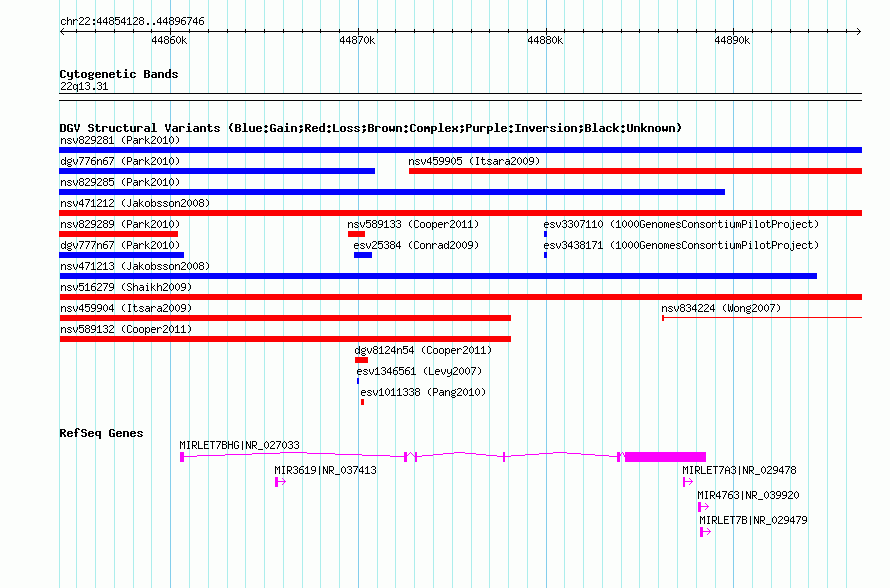Click the nsv834224 thin red line
The height and width of the screenshot is (588, 890).
[x=762, y=318]
